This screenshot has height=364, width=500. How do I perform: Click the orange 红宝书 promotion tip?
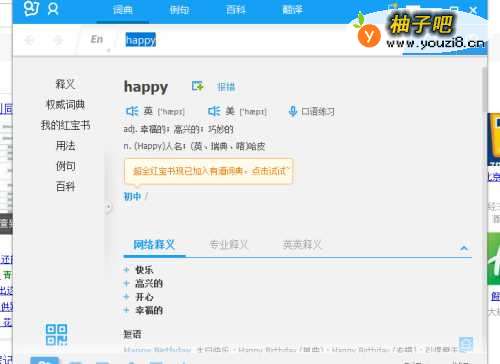point(208,171)
